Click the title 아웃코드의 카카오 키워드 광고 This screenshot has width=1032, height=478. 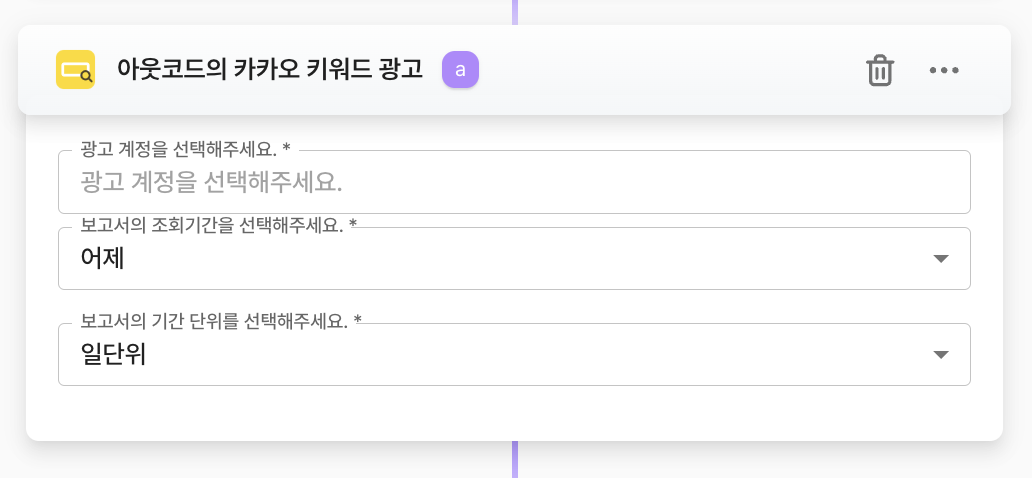coord(270,70)
